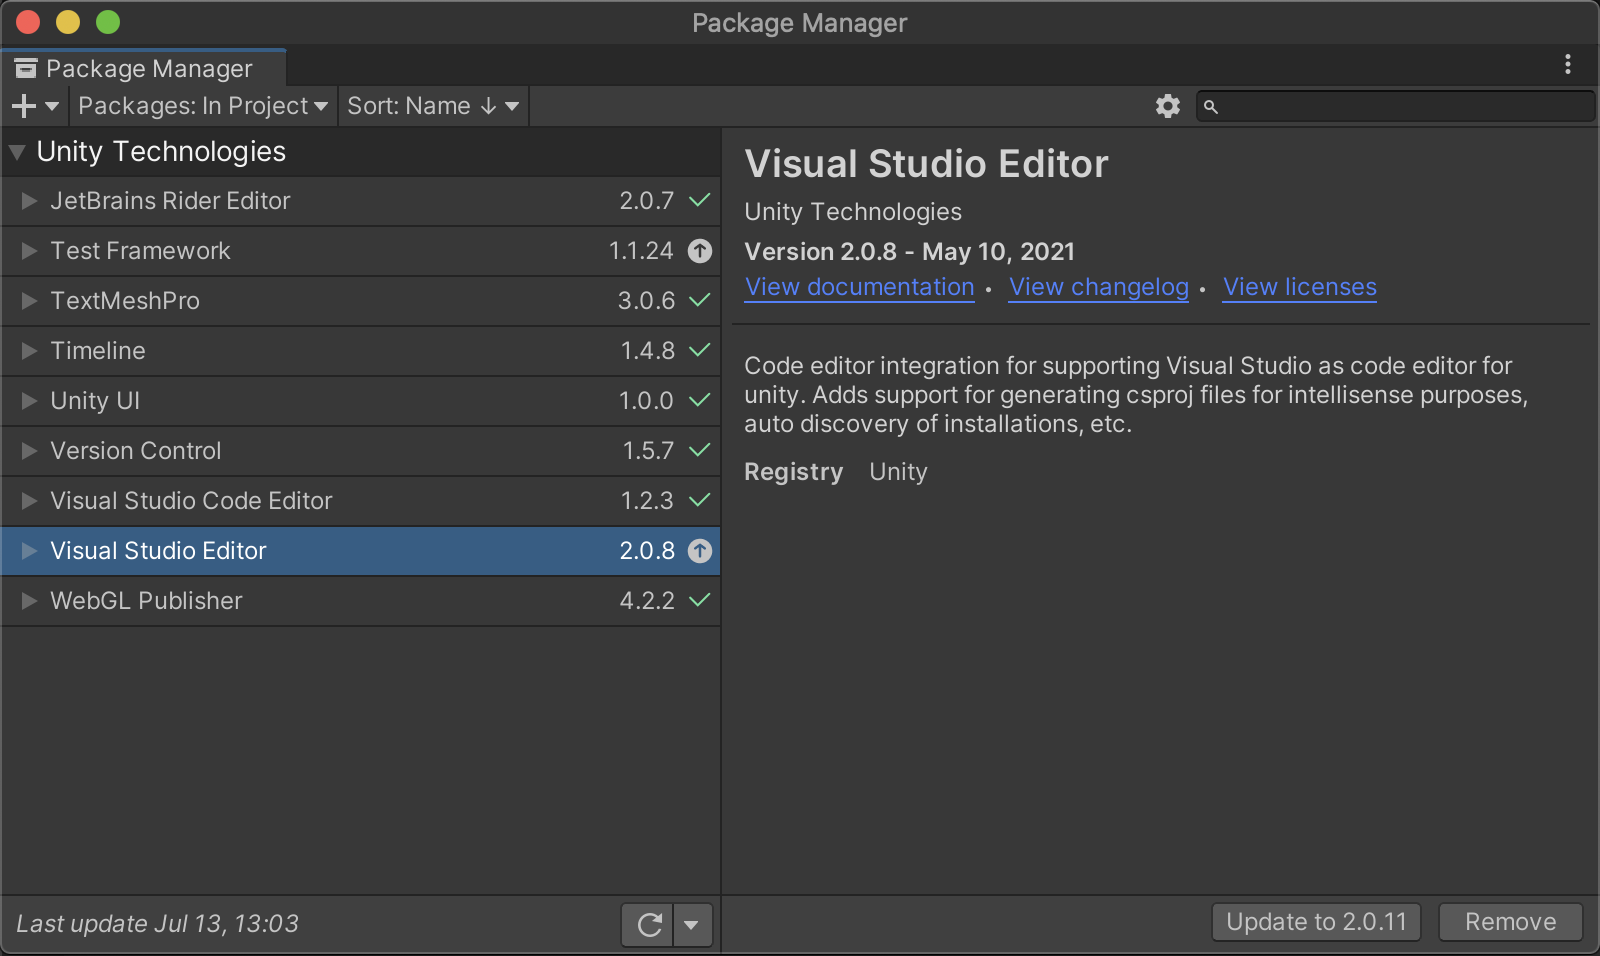
Task: Select the Version Control package
Action: click(136, 451)
